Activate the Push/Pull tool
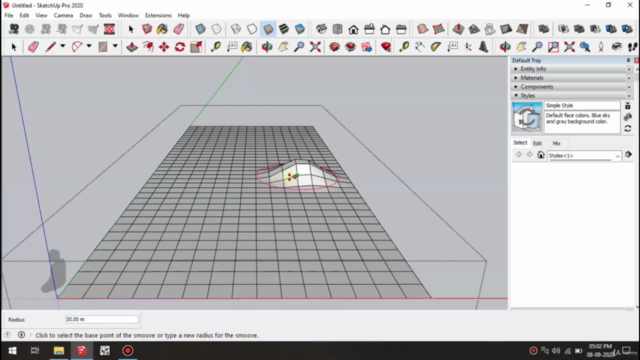This screenshot has height=360, width=640. point(132,47)
